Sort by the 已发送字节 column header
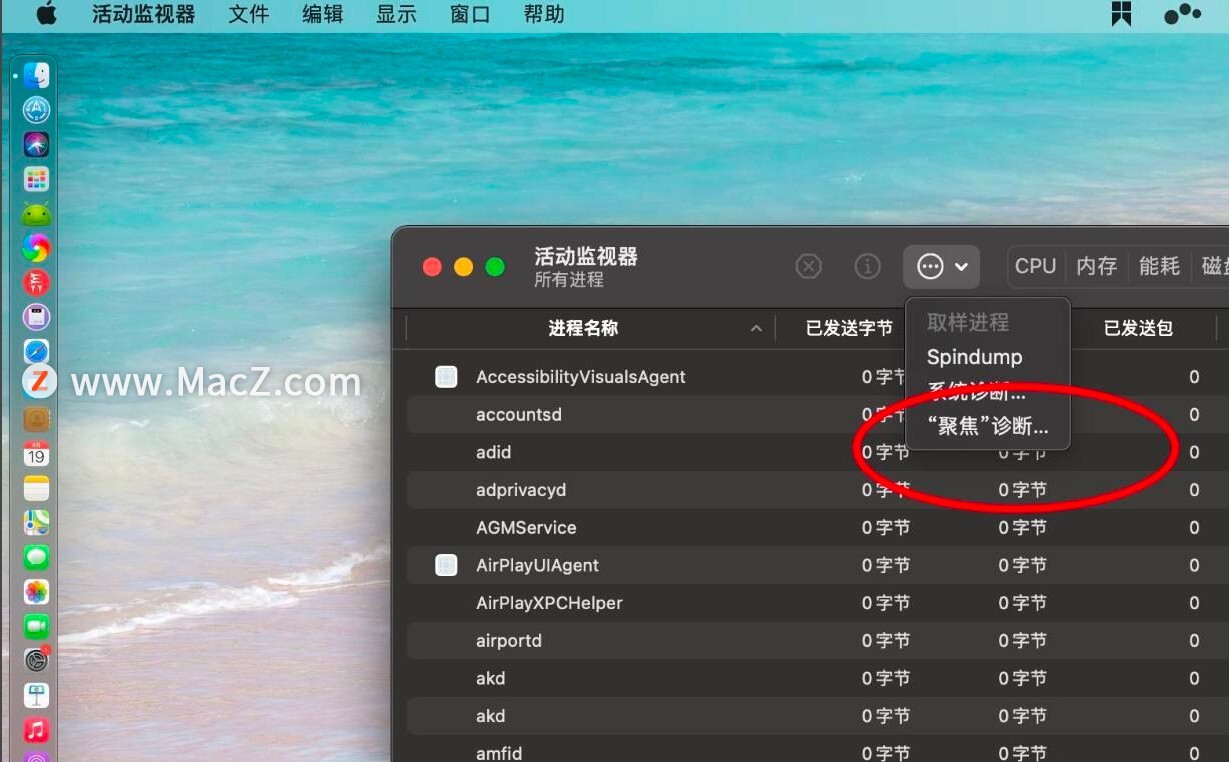 pos(849,328)
